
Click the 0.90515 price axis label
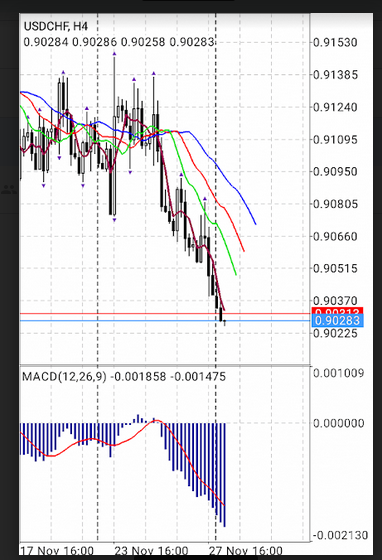point(335,268)
